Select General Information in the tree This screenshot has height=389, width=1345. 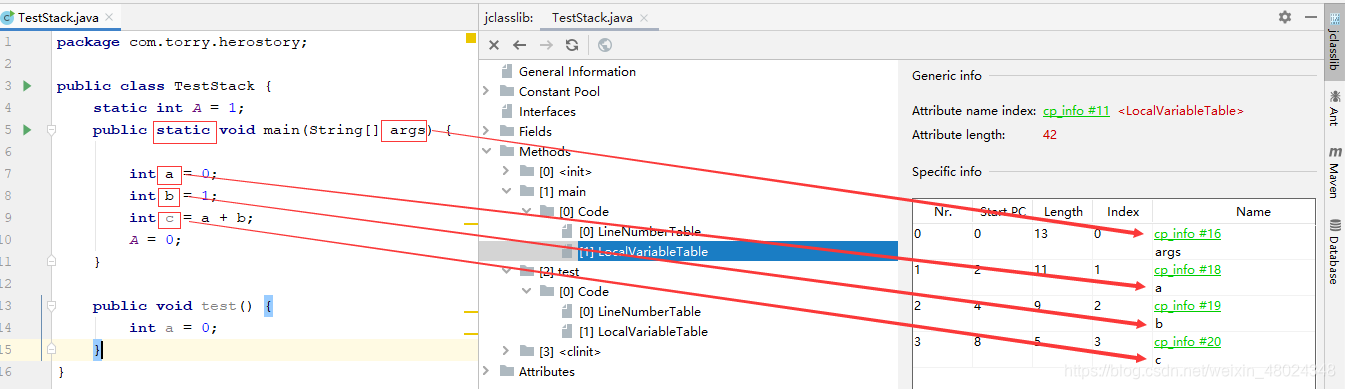click(x=577, y=71)
